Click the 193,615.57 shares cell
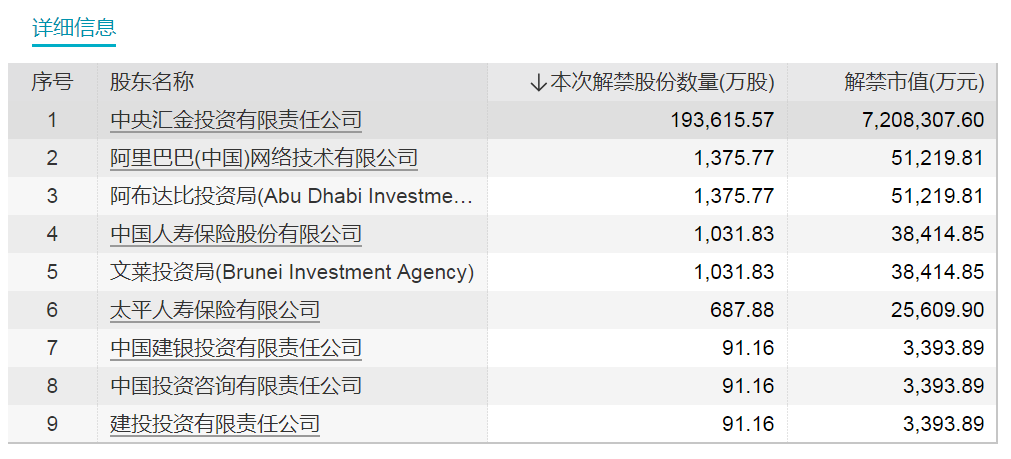 click(720, 120)
